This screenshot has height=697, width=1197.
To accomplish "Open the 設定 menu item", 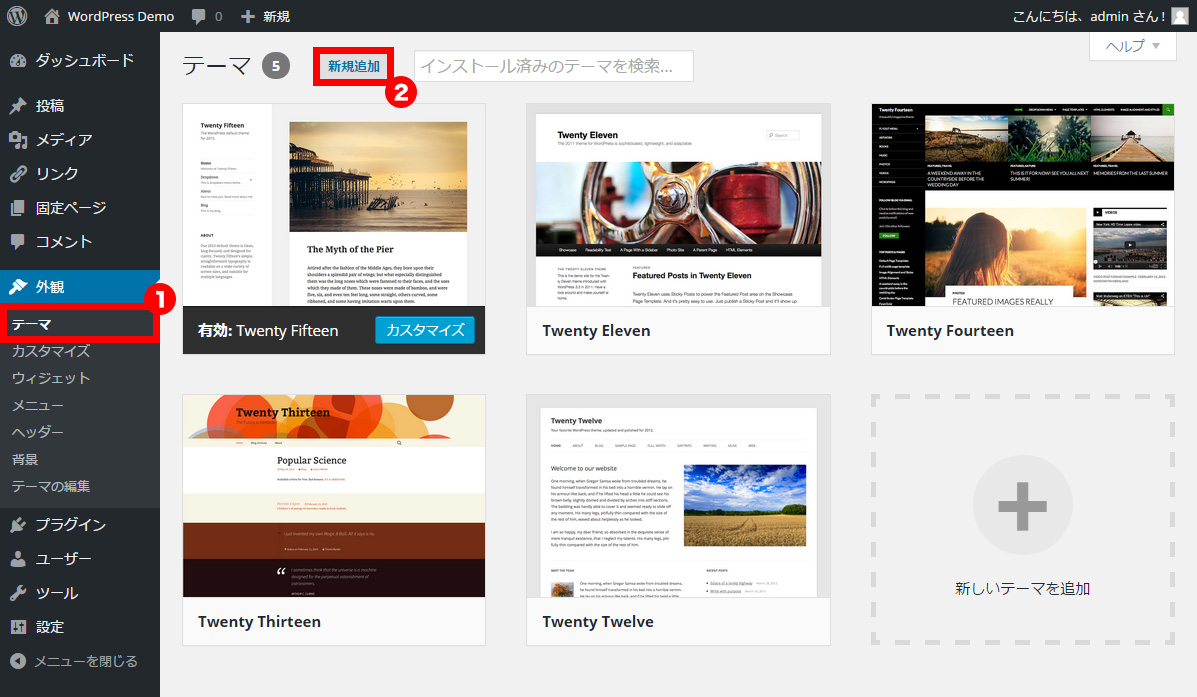I will 79,627.
